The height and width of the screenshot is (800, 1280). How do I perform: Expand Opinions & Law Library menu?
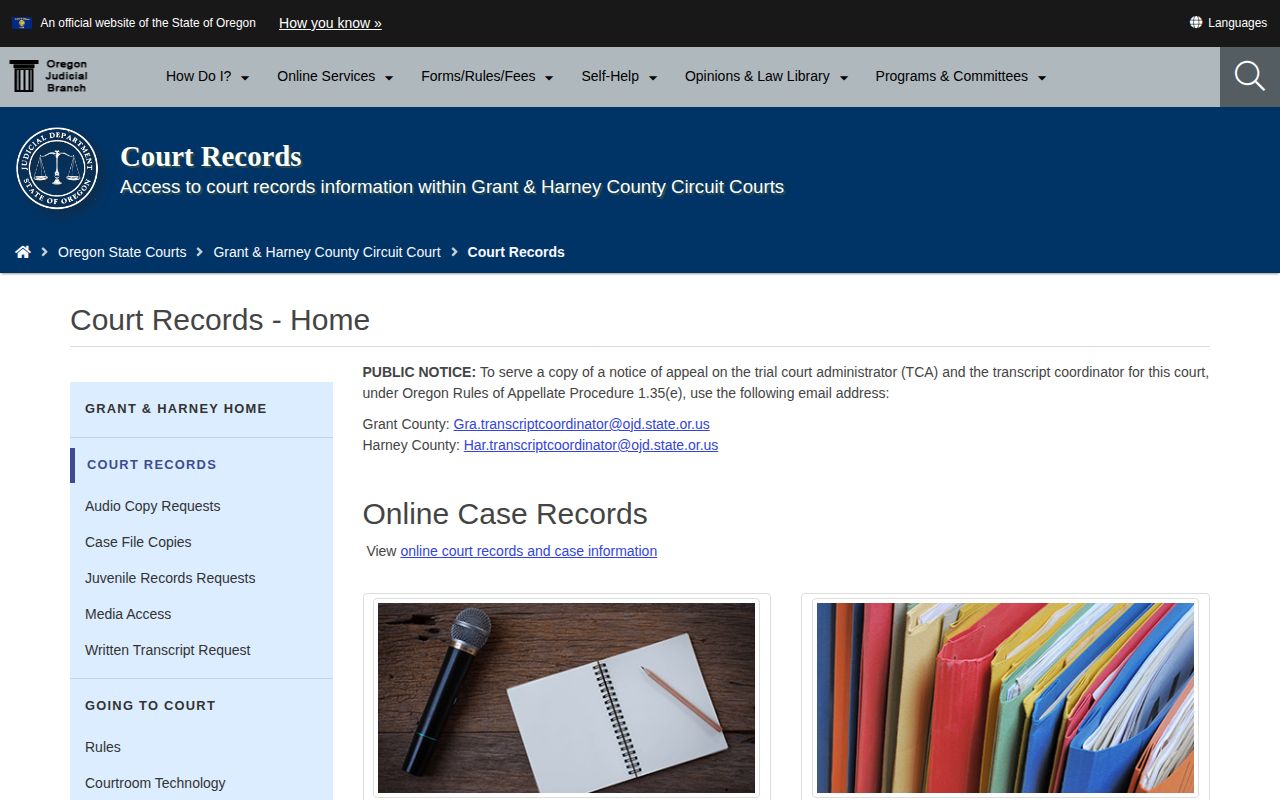pos(766,76)
